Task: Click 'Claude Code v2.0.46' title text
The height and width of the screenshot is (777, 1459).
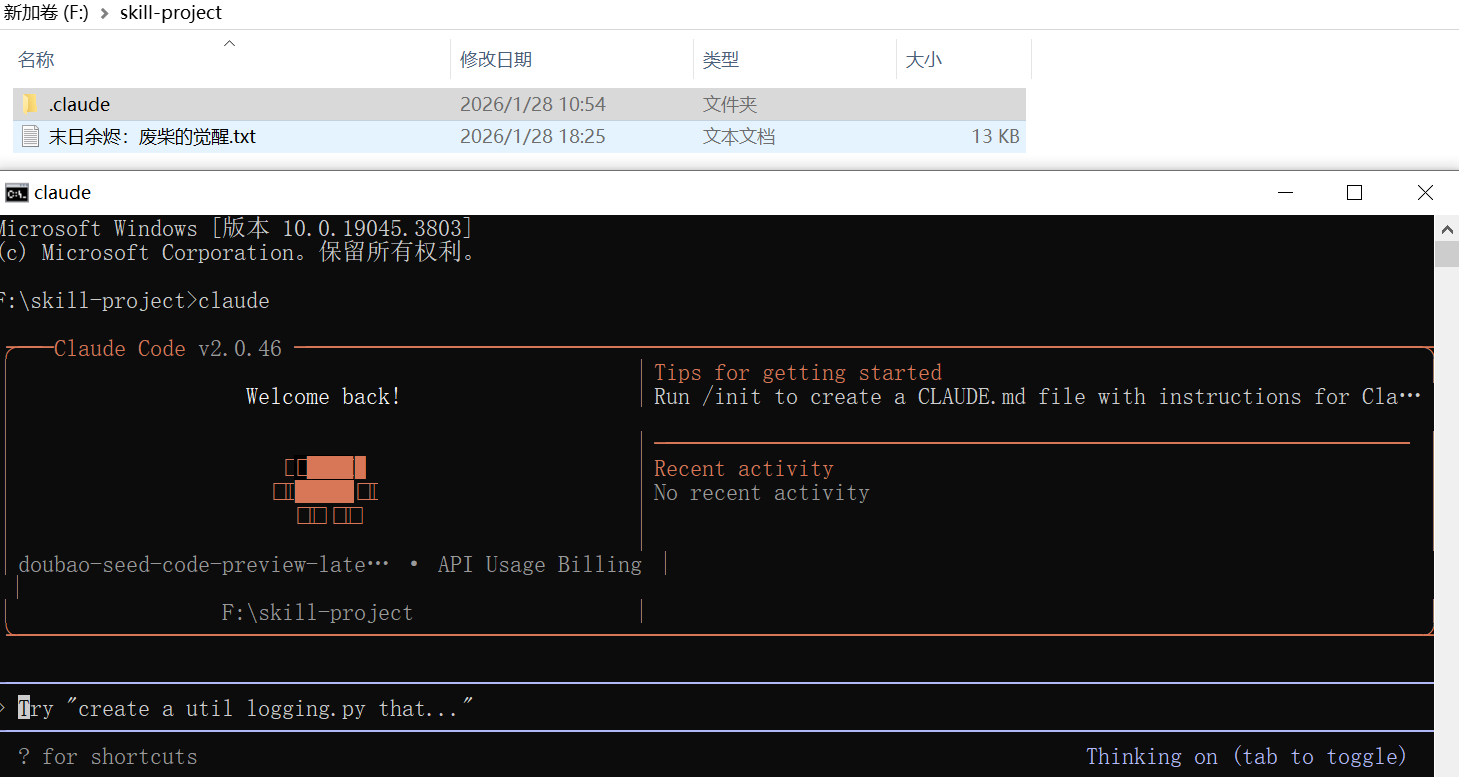Action: 168,349
